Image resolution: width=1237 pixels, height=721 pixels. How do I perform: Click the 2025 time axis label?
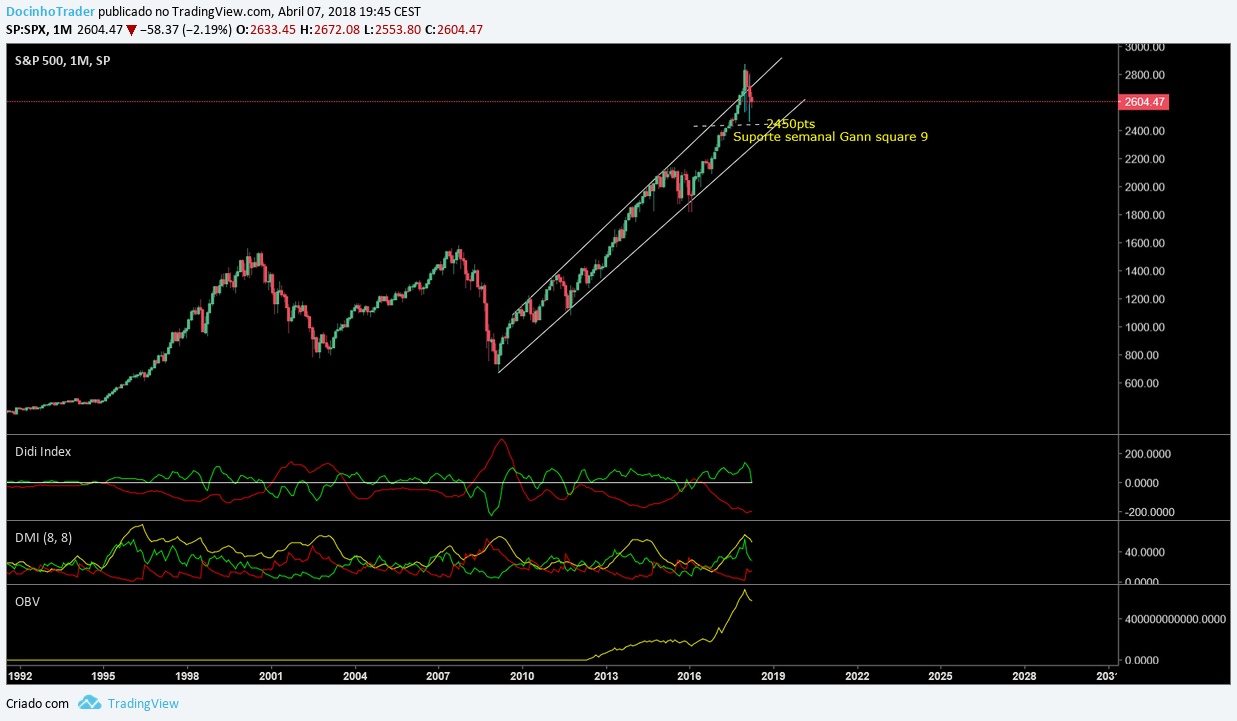coord(941,677)
